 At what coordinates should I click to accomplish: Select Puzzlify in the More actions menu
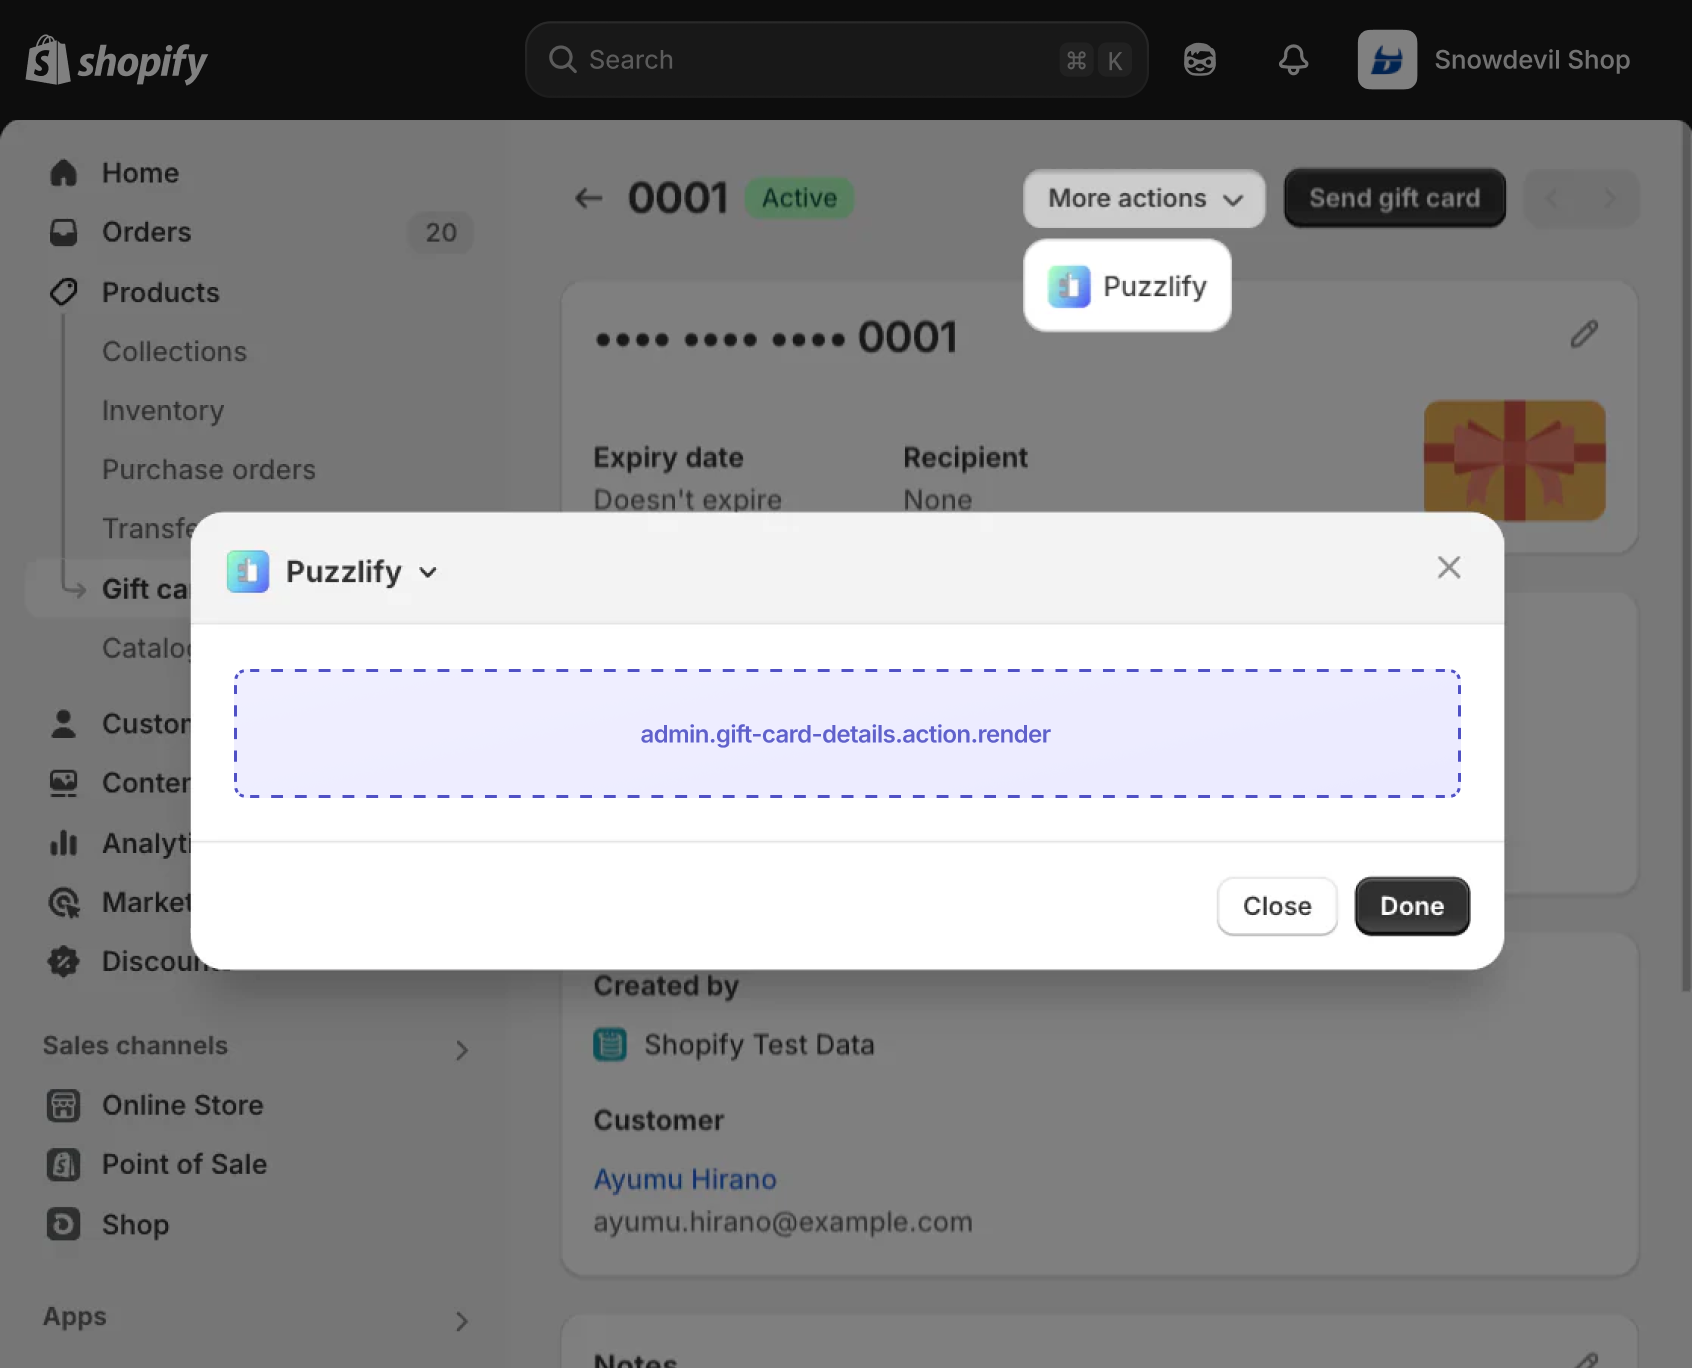[x=1127, y=286]
